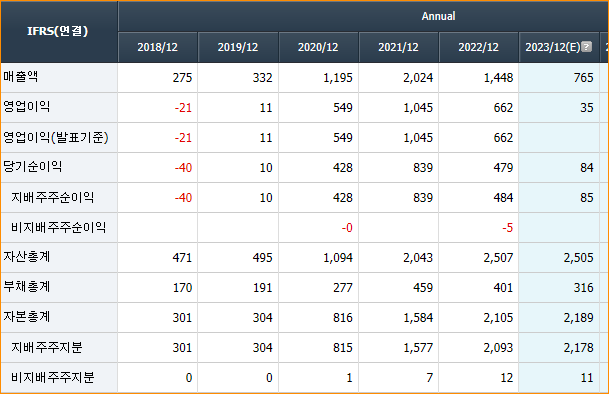Viewport: 609px width, 394px height.
Task: Click 자산총계 value 2,507
Action: click(498, 258)
